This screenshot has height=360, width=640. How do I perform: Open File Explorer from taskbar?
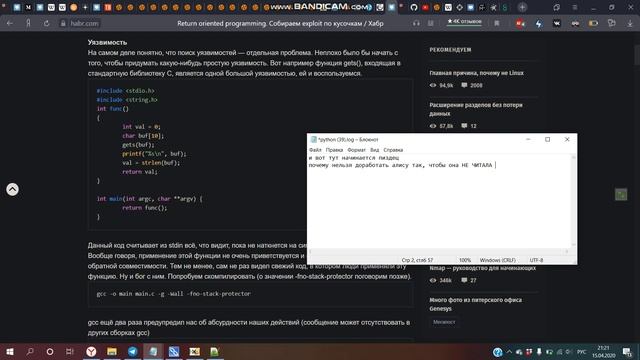112,351
